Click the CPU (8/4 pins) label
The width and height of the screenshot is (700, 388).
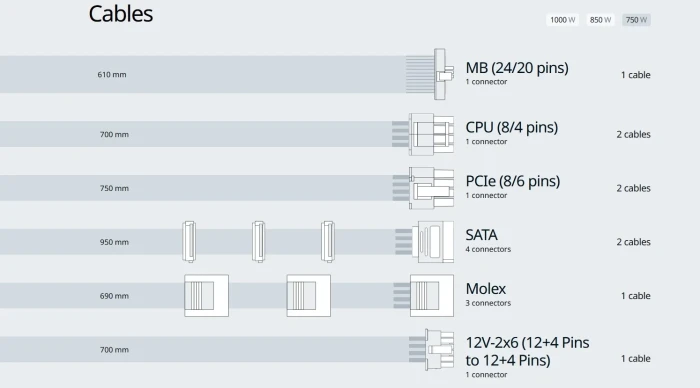click(x=512, y=127)
